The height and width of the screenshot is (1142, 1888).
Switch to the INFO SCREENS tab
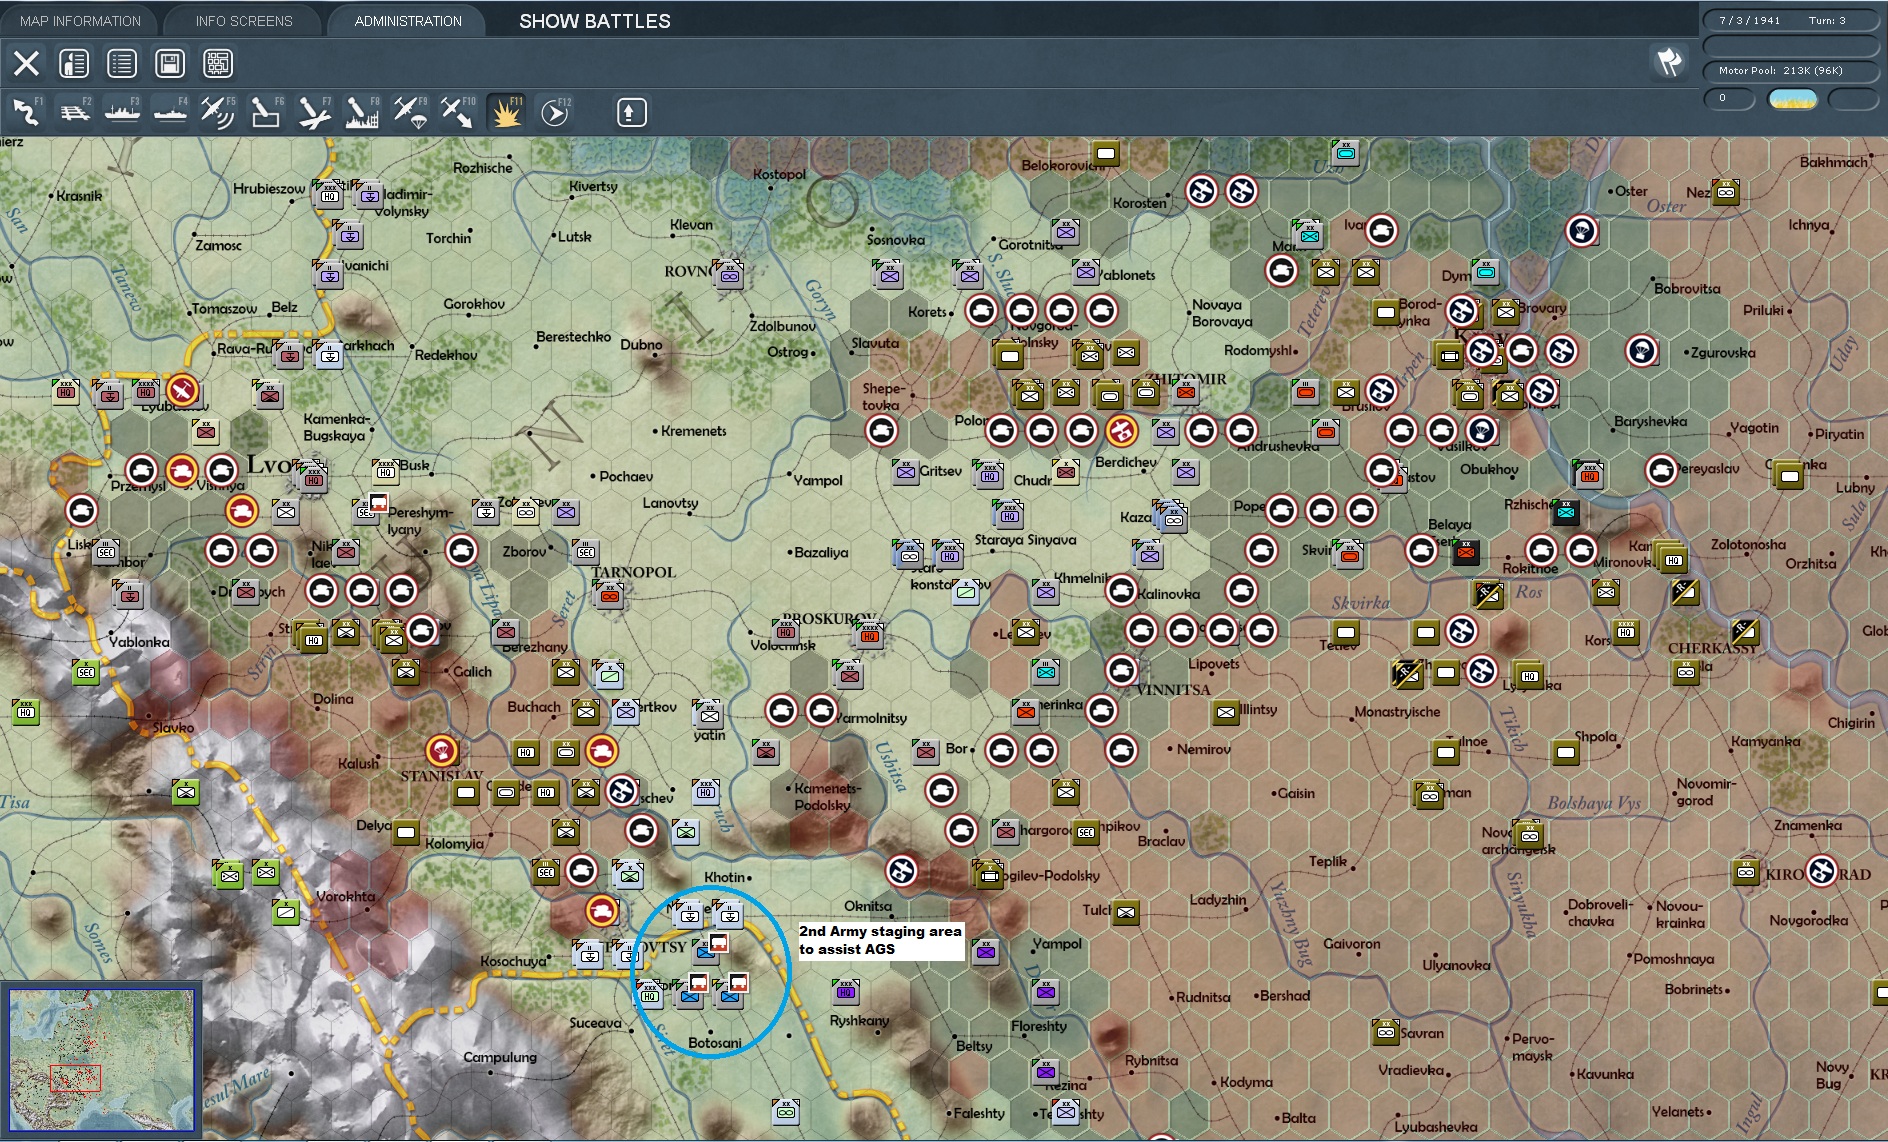244,21
